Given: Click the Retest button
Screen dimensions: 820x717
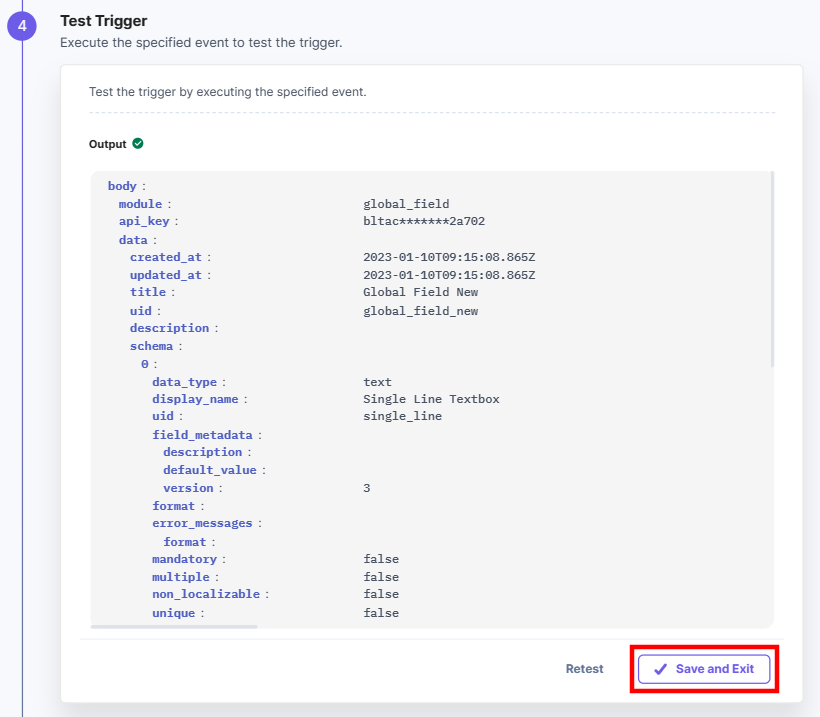Looking at the screenshot, I should click(584, 669).
